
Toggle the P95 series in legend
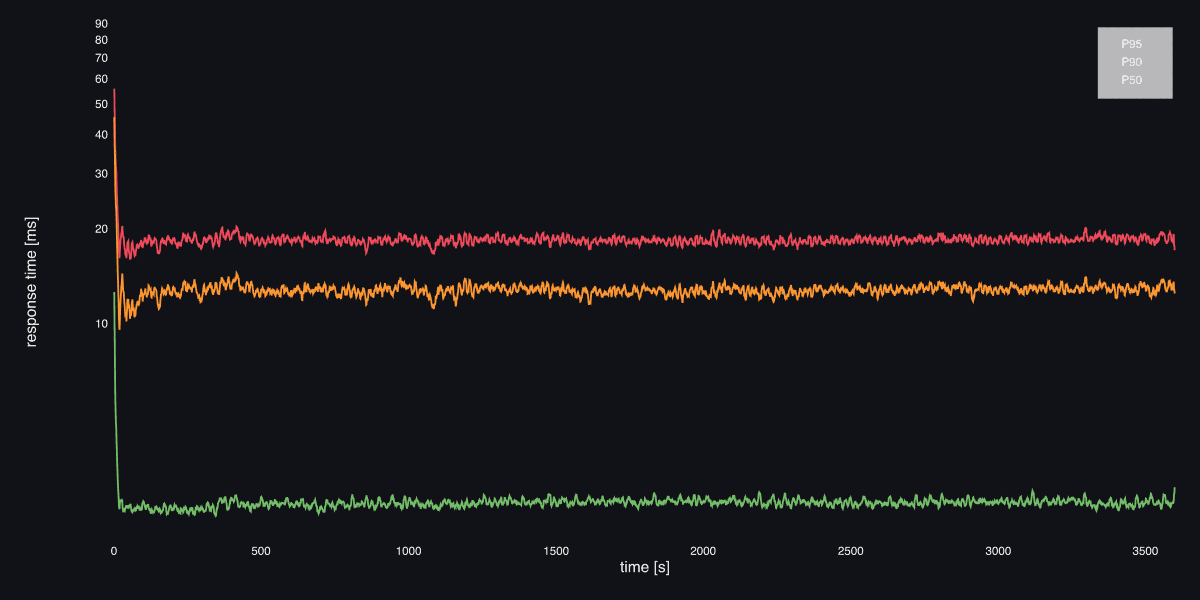click(x=1132, y=44)
